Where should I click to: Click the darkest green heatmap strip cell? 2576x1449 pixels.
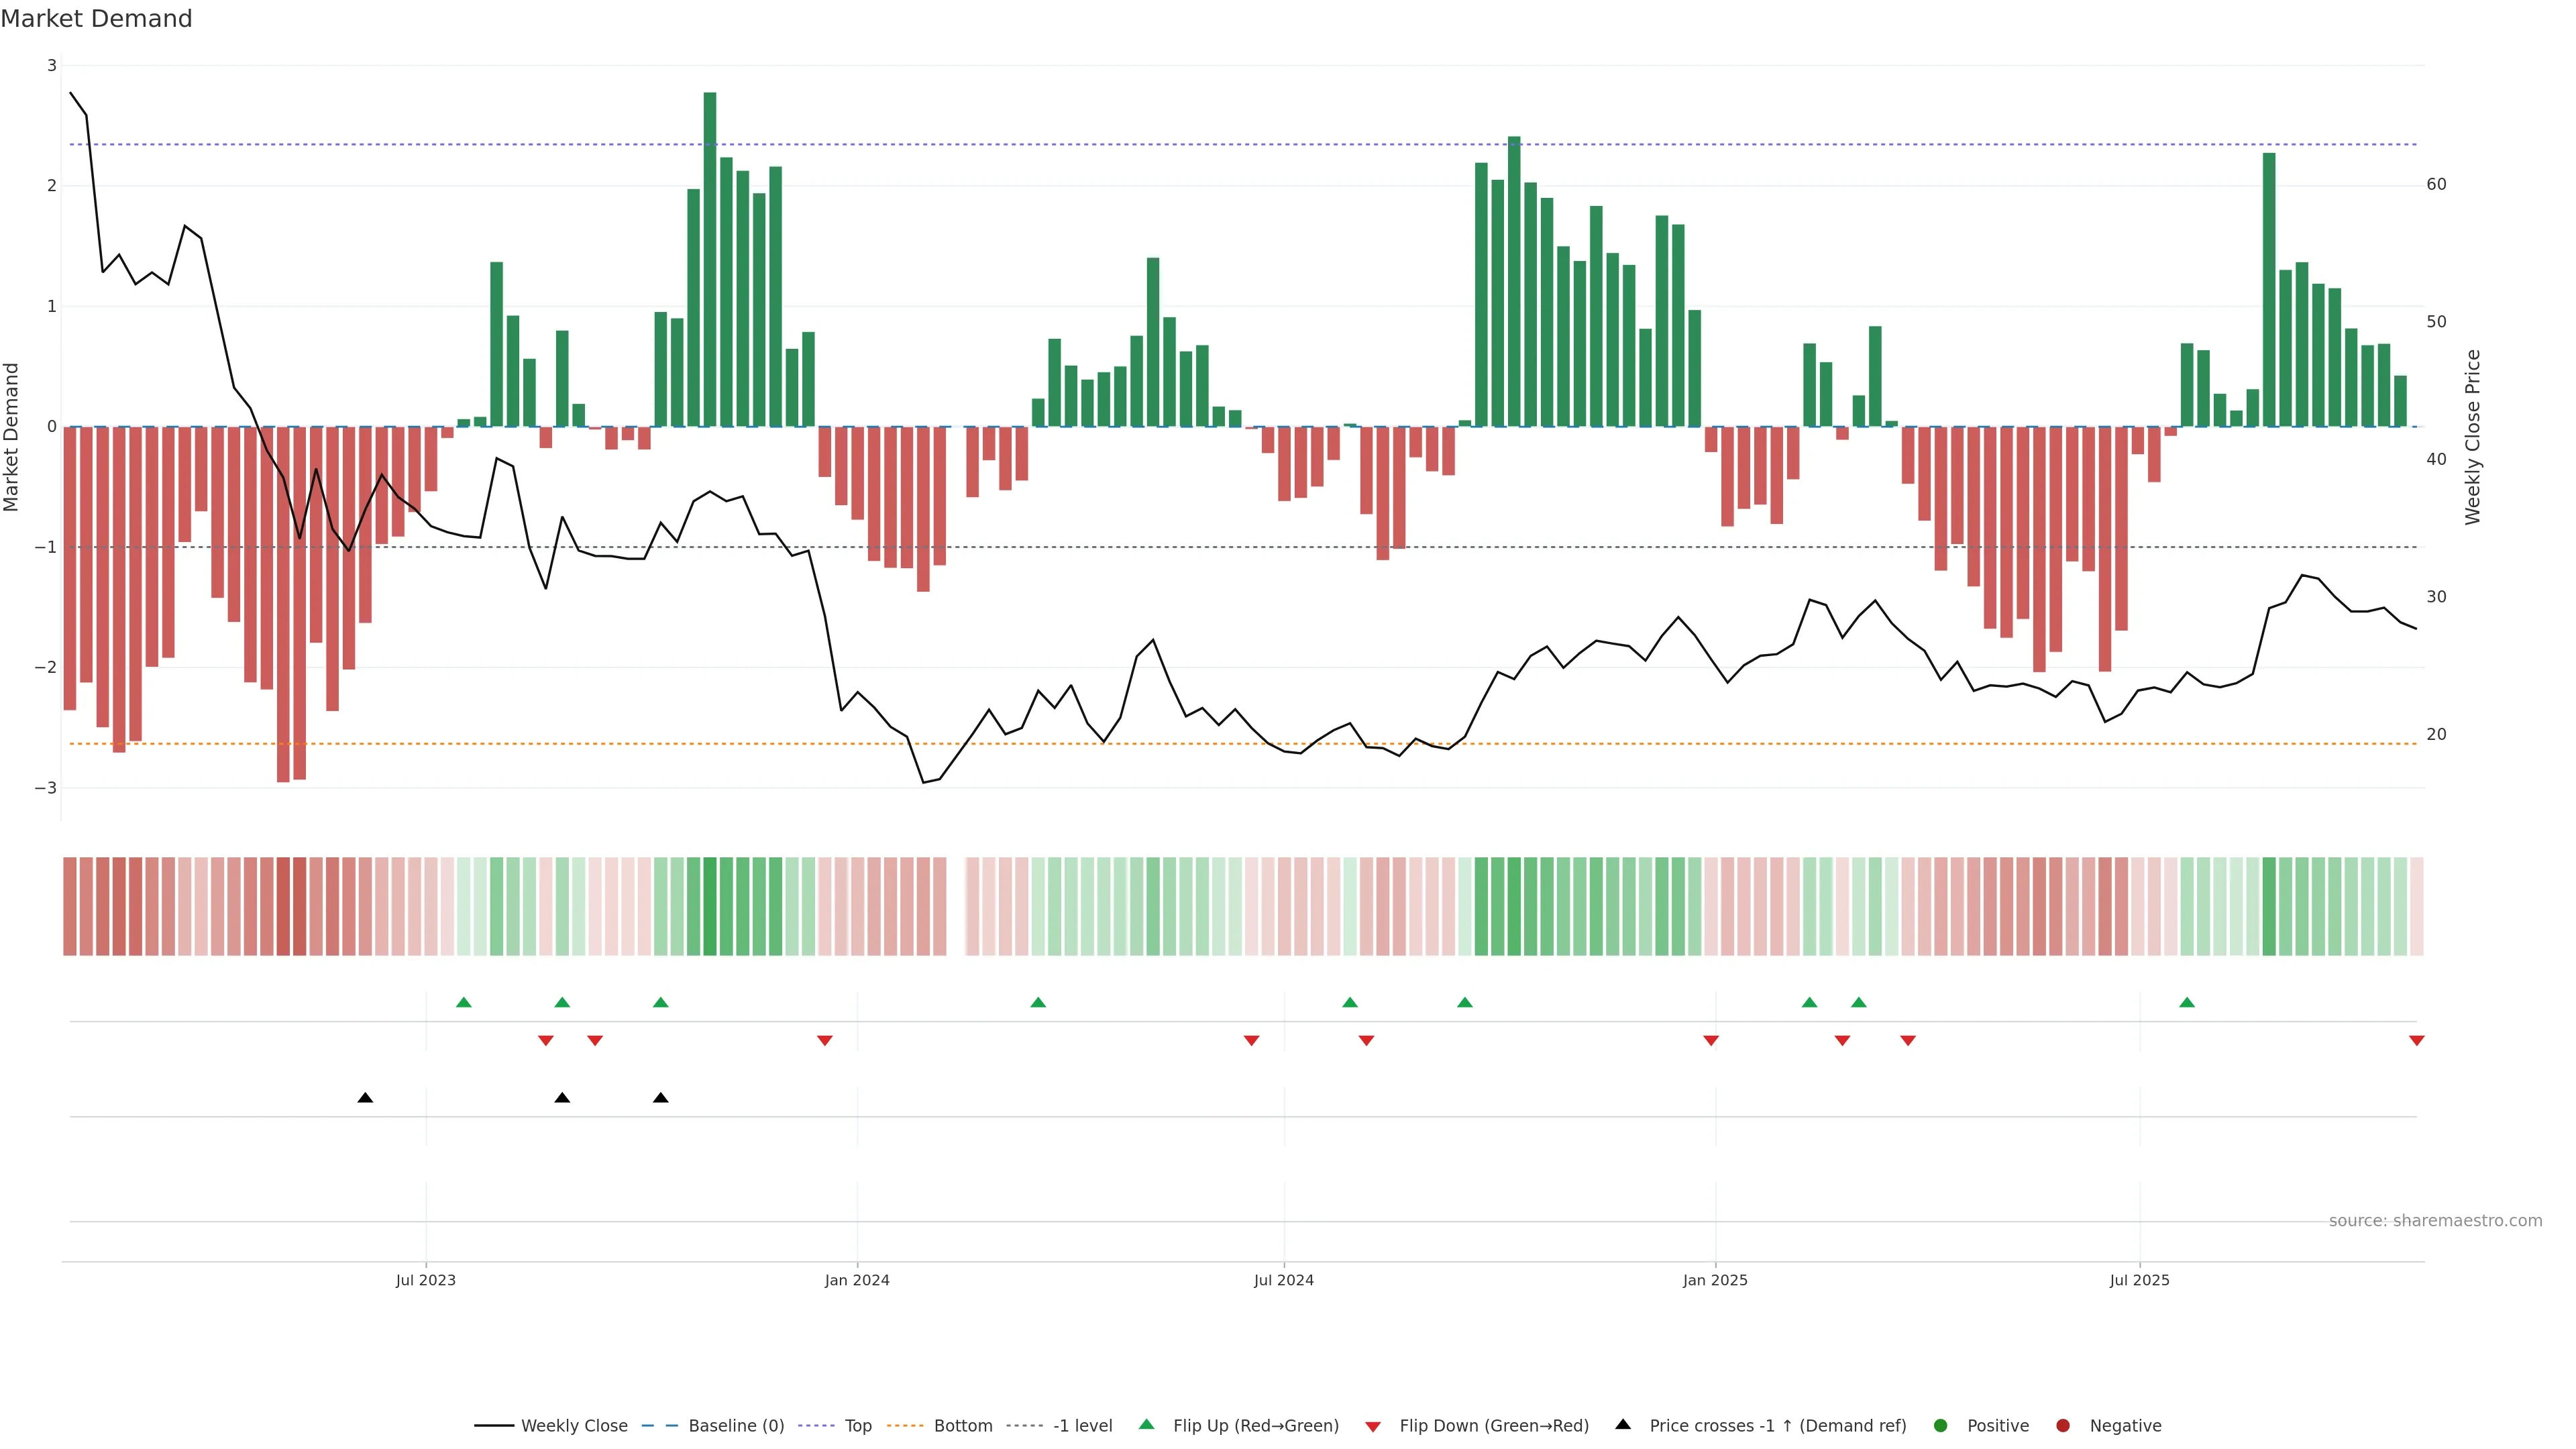[710, 906]
